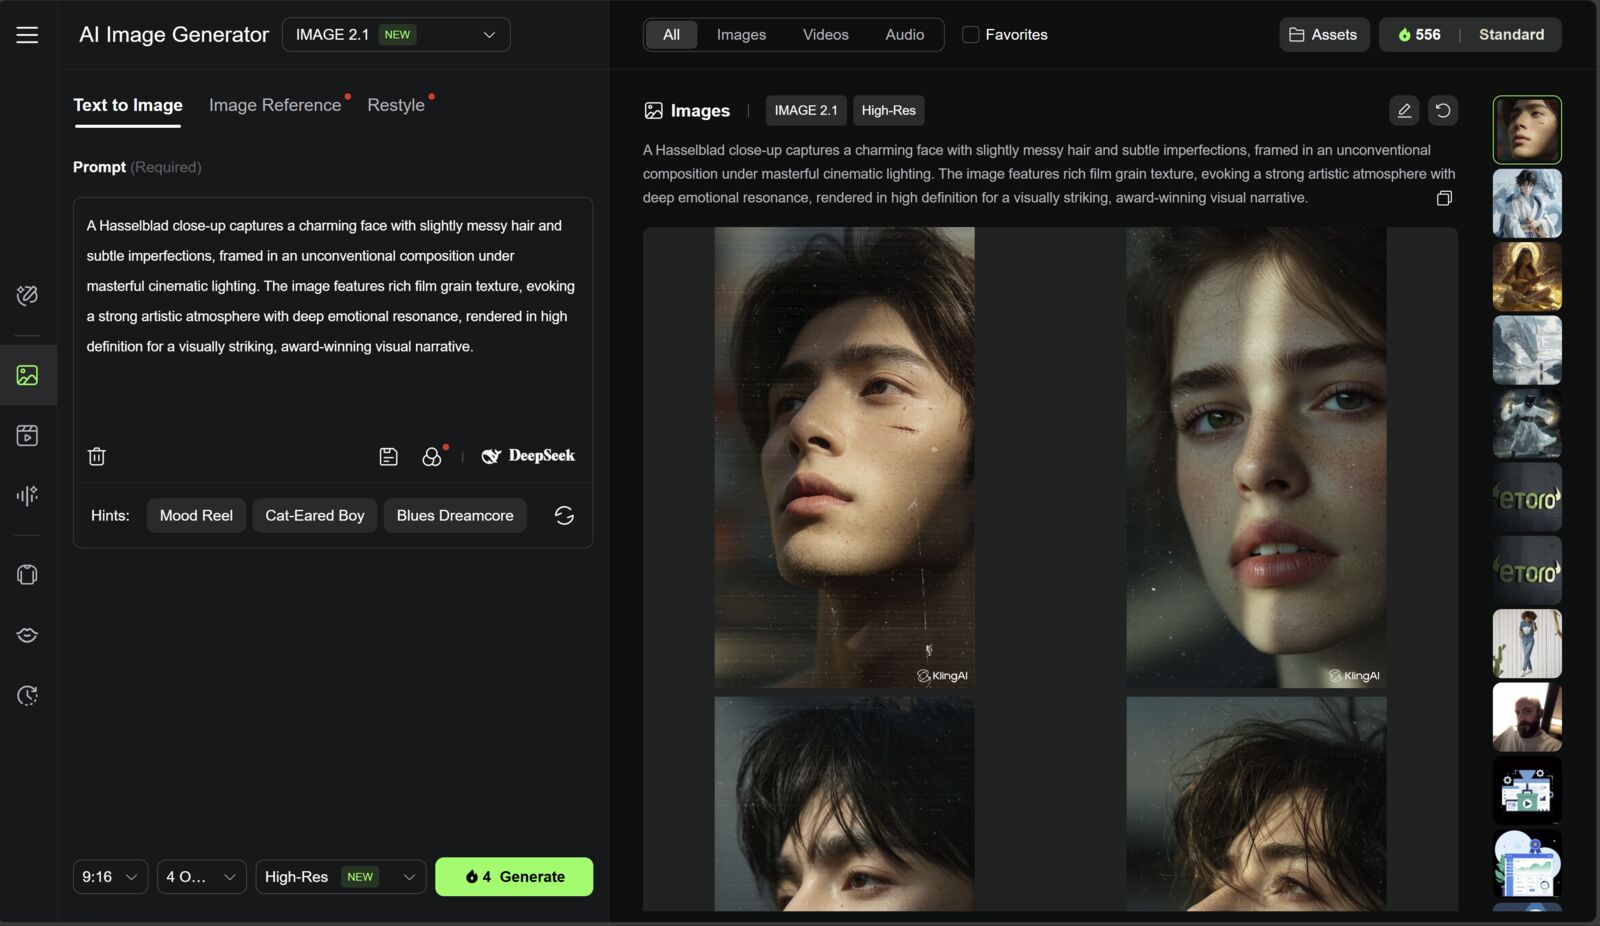Open the IMAGE 2.1 model dropdown
The image size is (1600, 926).
coord(396,33)
